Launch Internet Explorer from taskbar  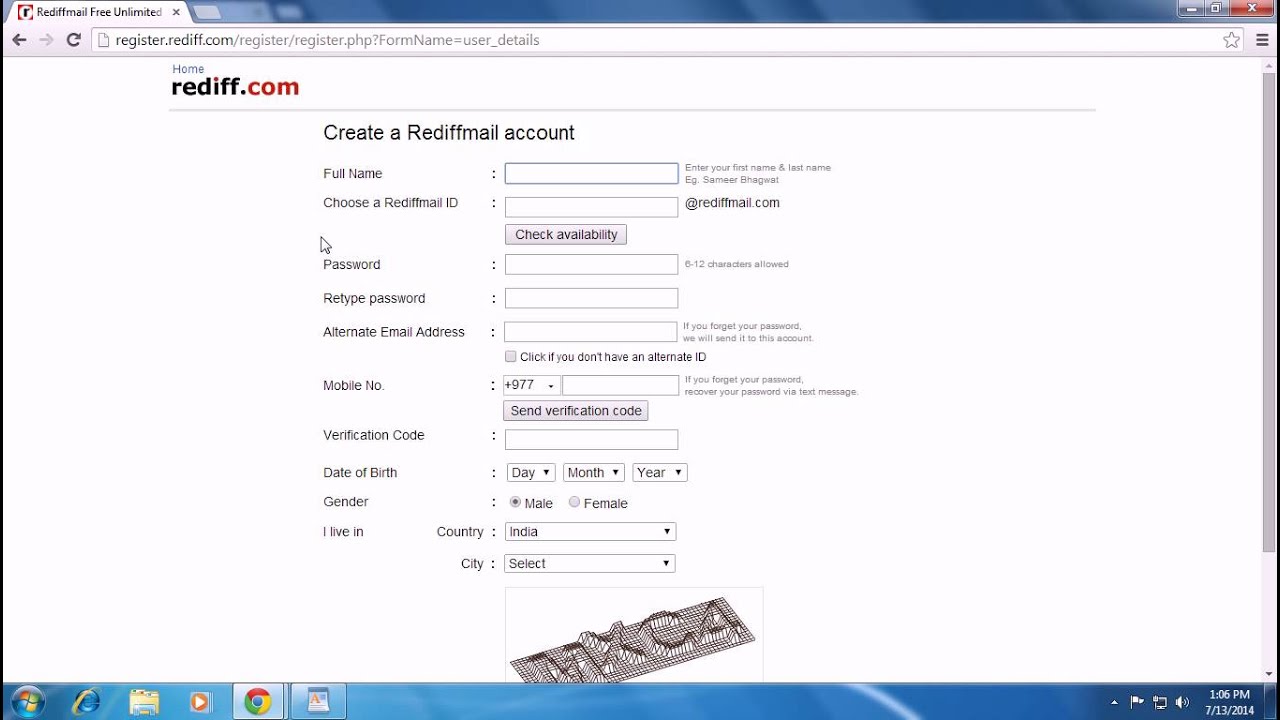(86, 701)
